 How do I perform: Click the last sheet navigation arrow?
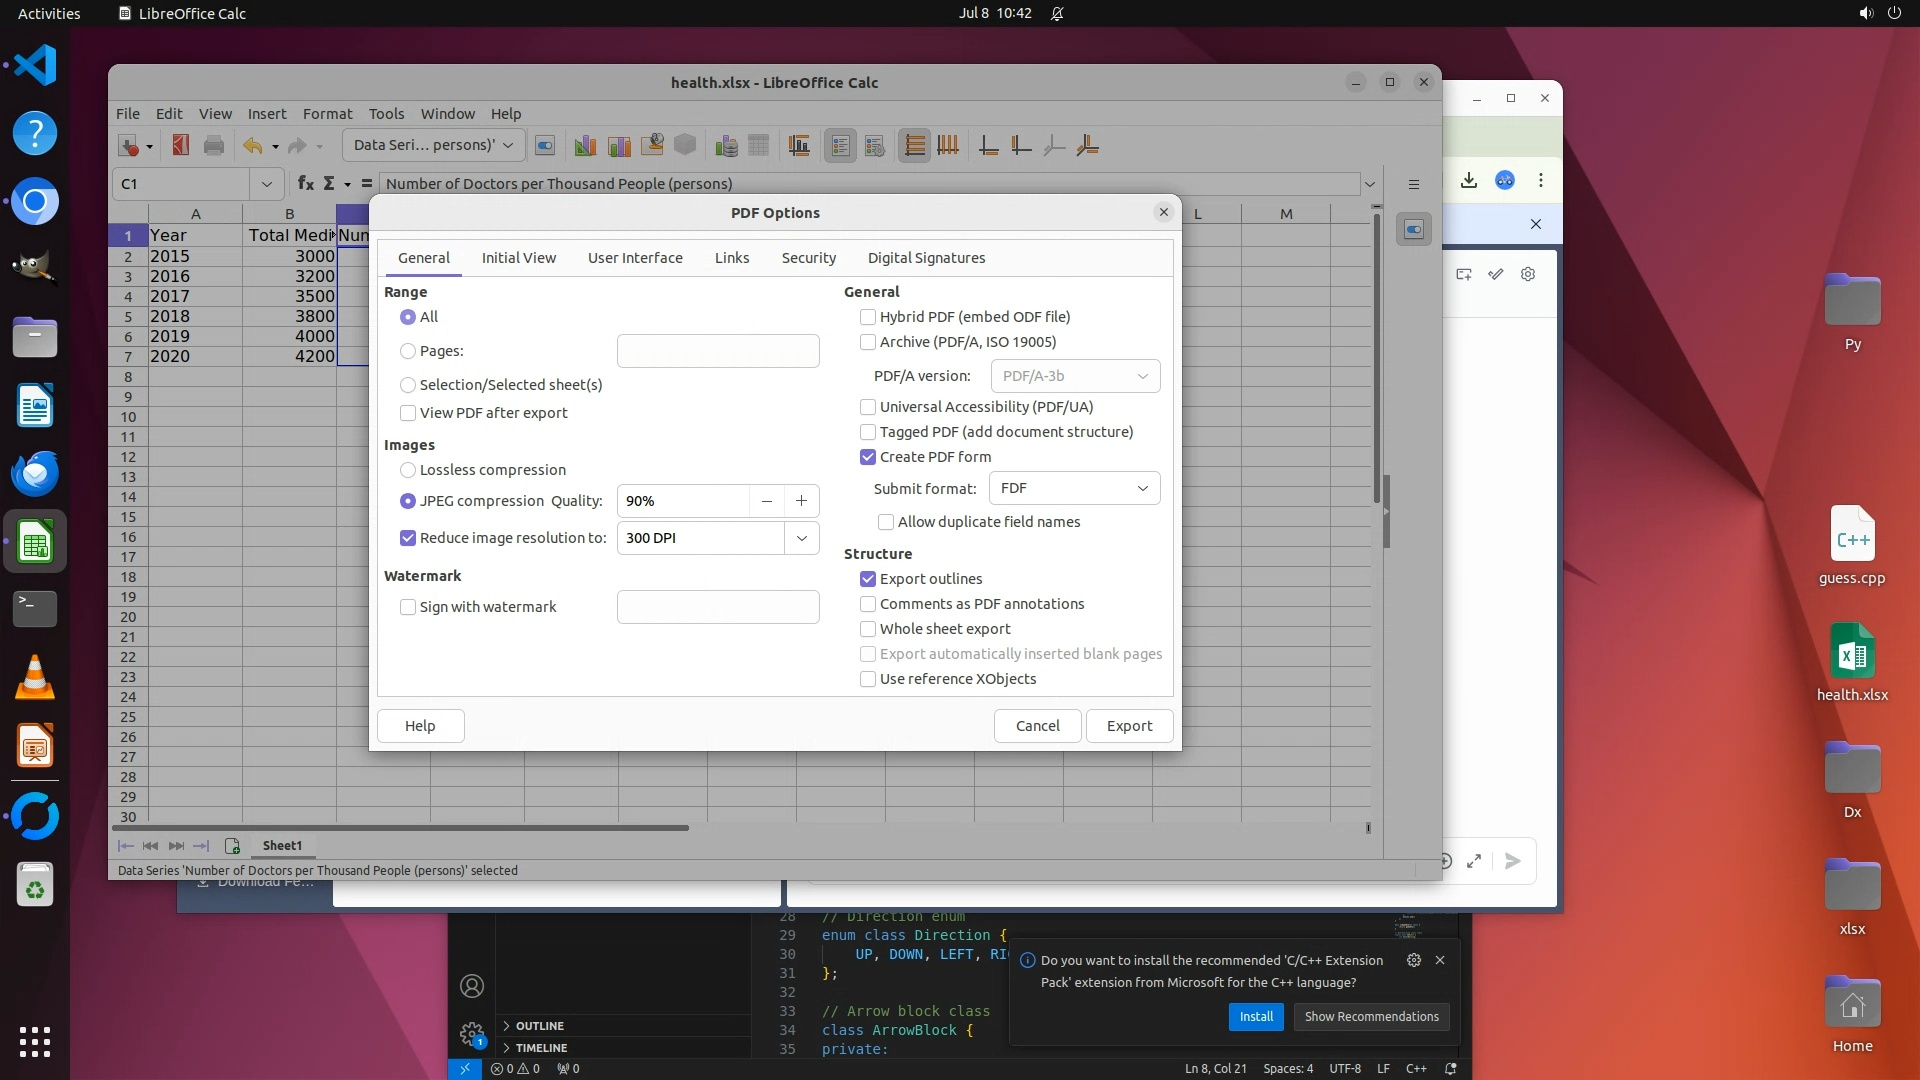pos(201,846)
